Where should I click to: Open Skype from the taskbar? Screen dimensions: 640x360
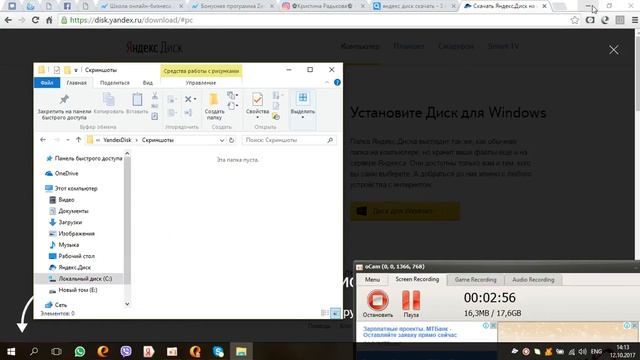[x=218, y=351]
